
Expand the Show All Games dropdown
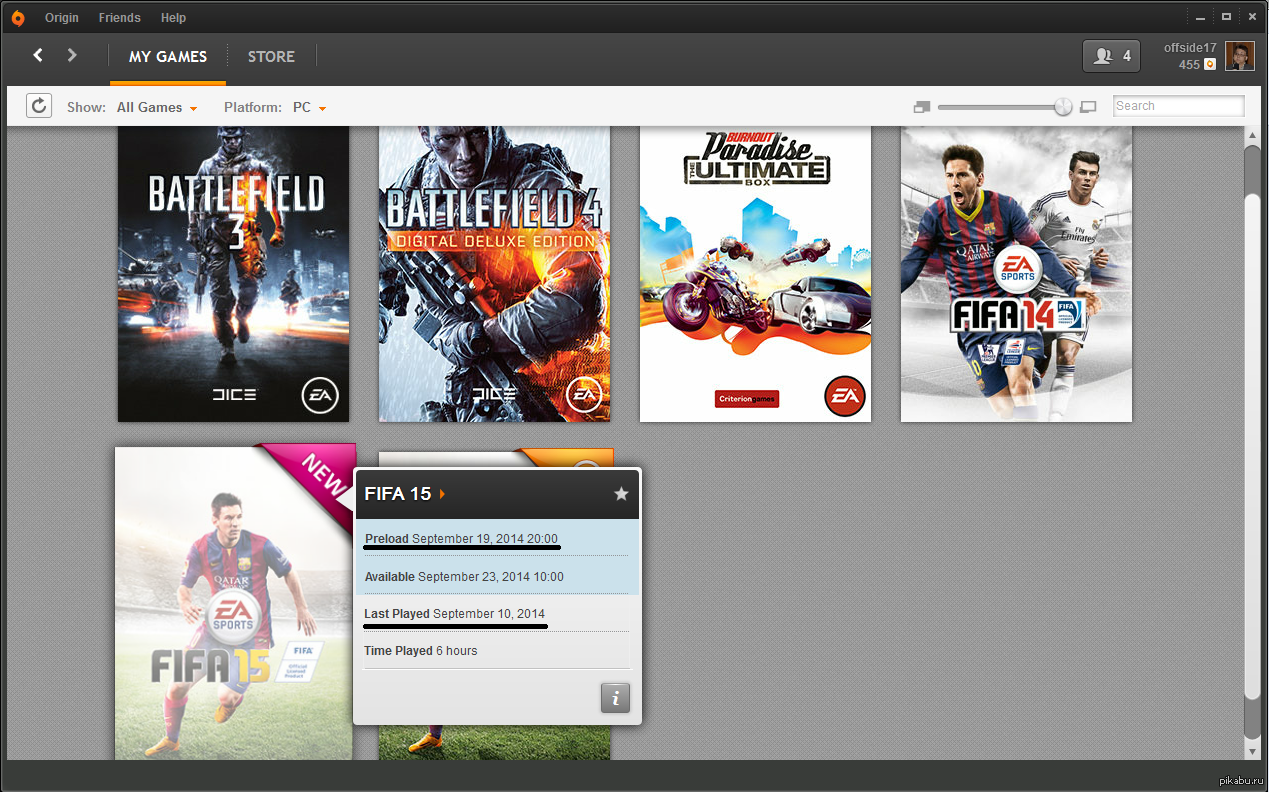point(157,107)
